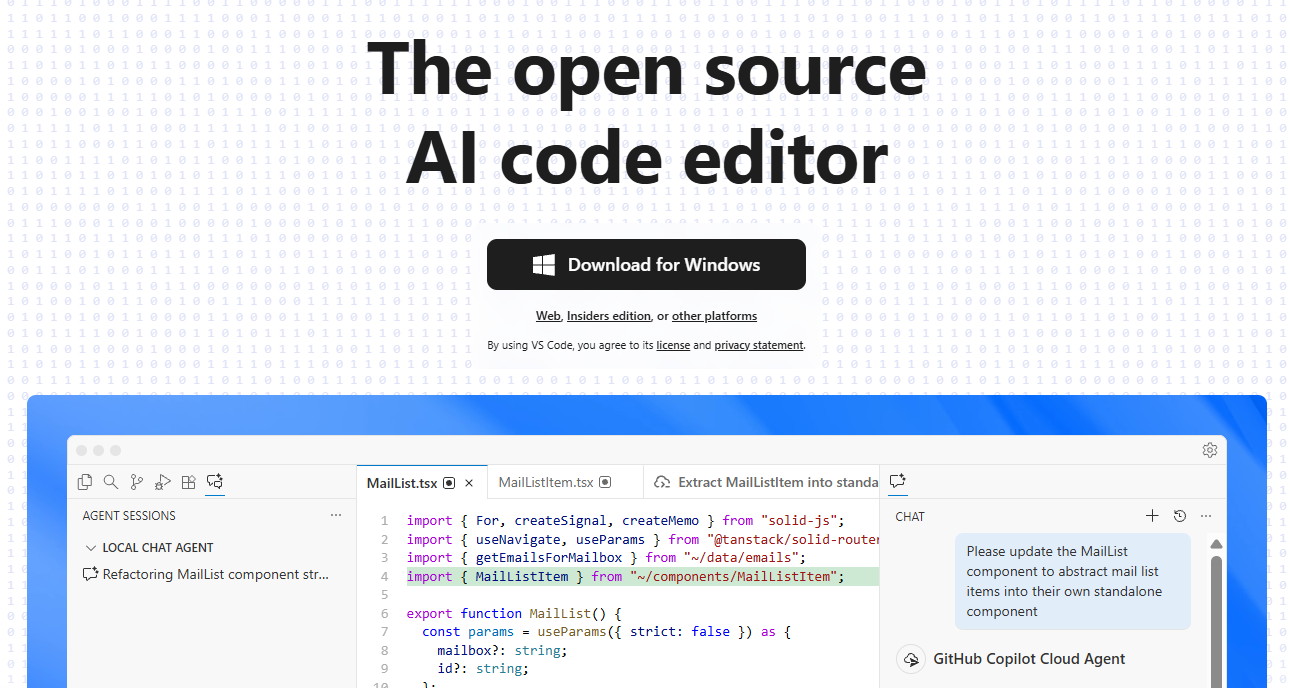
Task: Open the Insiders edition link
Action: coord(609,315)
